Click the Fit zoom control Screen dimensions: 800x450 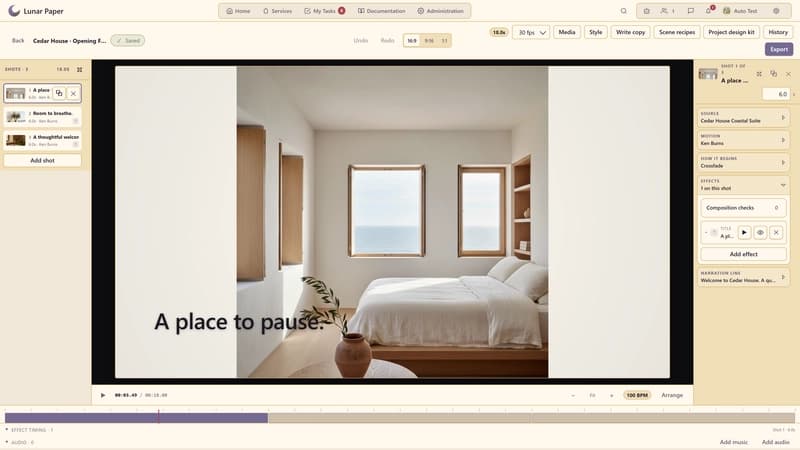click(x=592, y=395)
